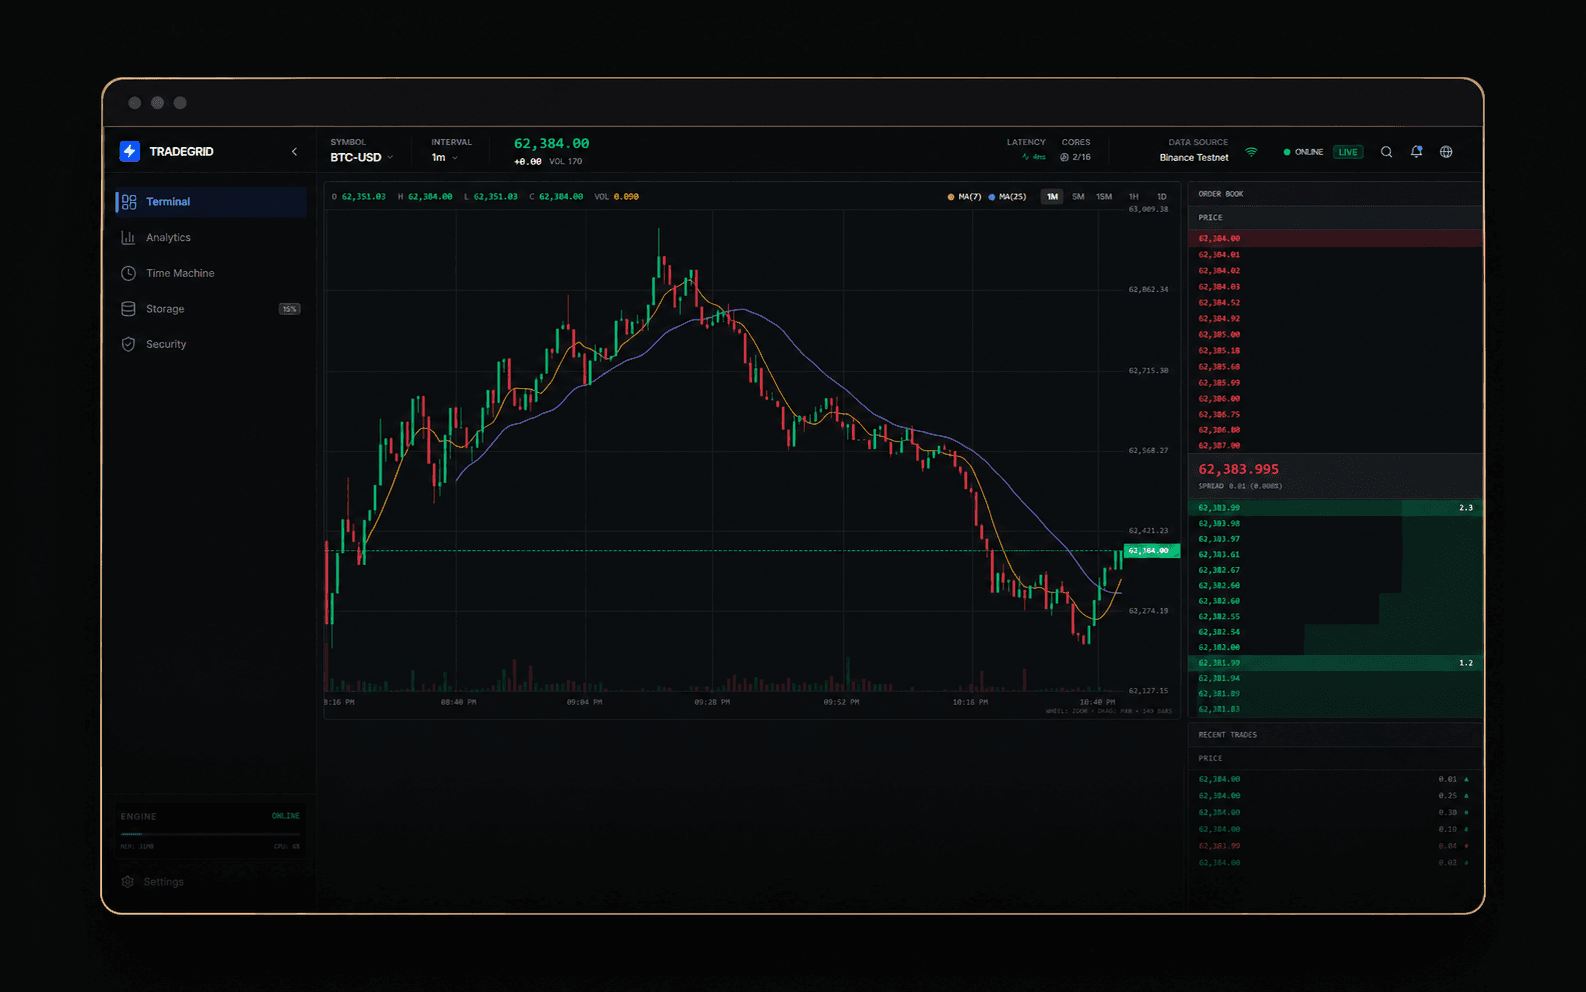Select the 1H chart timeframe
This screenshot has height=992, width=1586.
tap(1134, 197)
